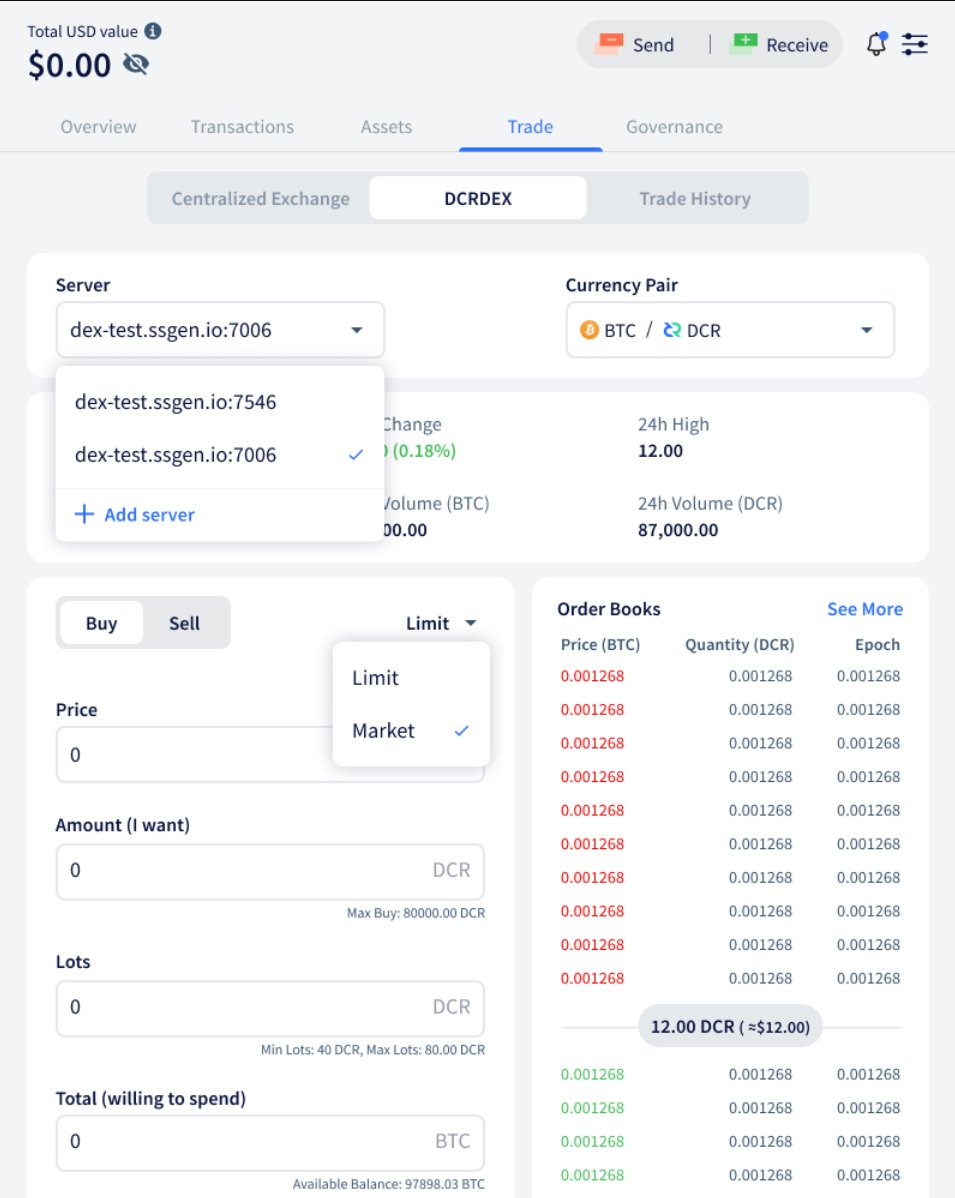Screen dimensions: 955x1198
Task: Click the 24h High value 12.00
Action: [x=660, y=451]
